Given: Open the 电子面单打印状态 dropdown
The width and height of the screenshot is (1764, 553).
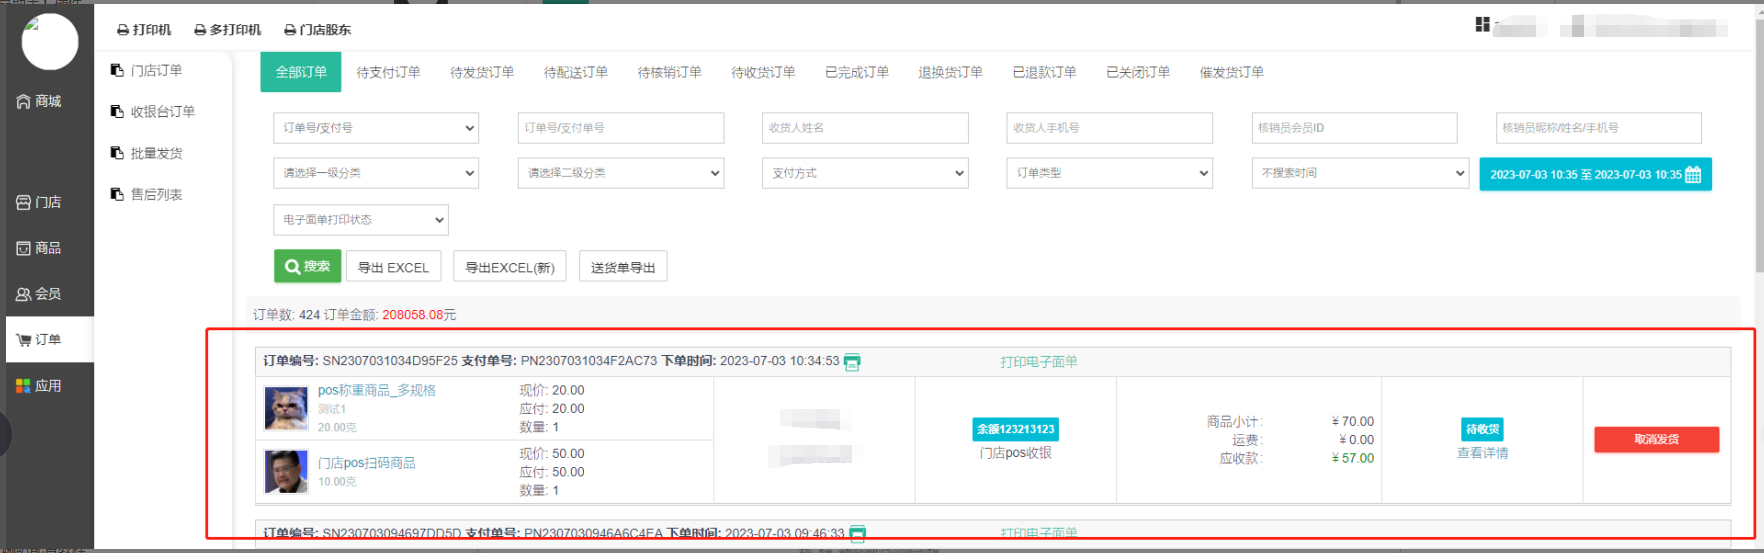Looking at the screenshot, I should point(360,220).
